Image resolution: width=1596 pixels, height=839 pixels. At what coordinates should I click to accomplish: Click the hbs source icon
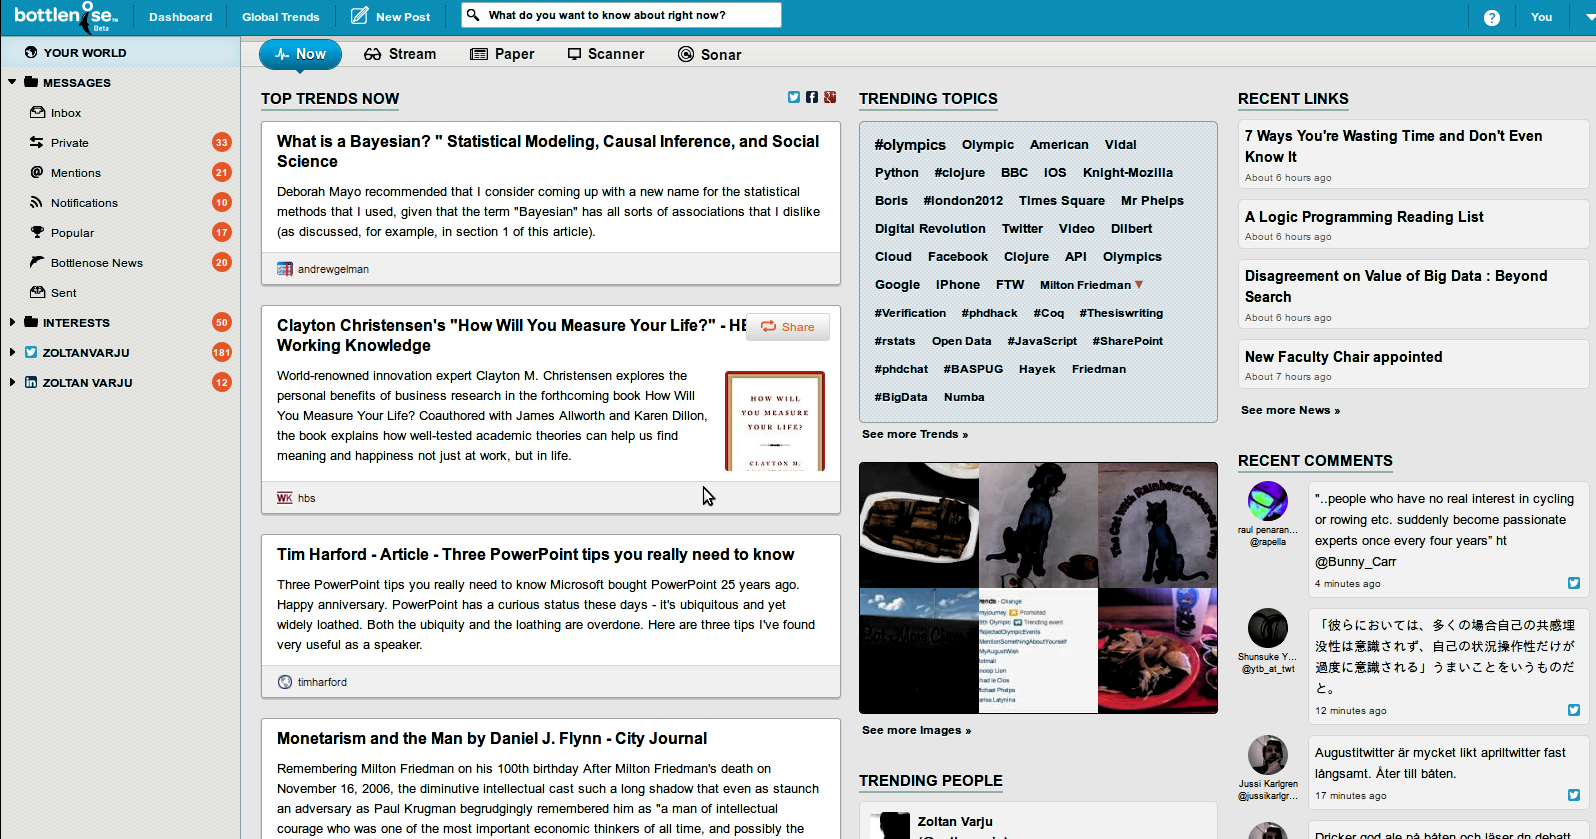[x=285, y=498]
